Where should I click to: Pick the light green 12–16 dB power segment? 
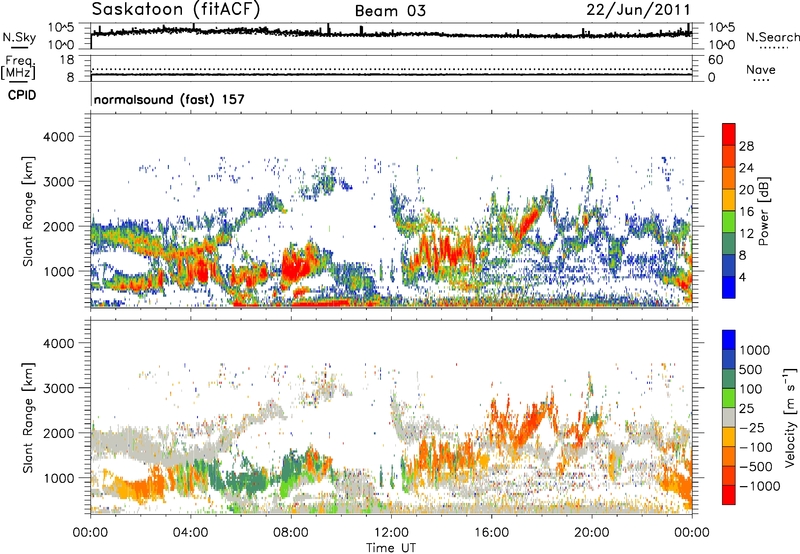coord(729,221)
